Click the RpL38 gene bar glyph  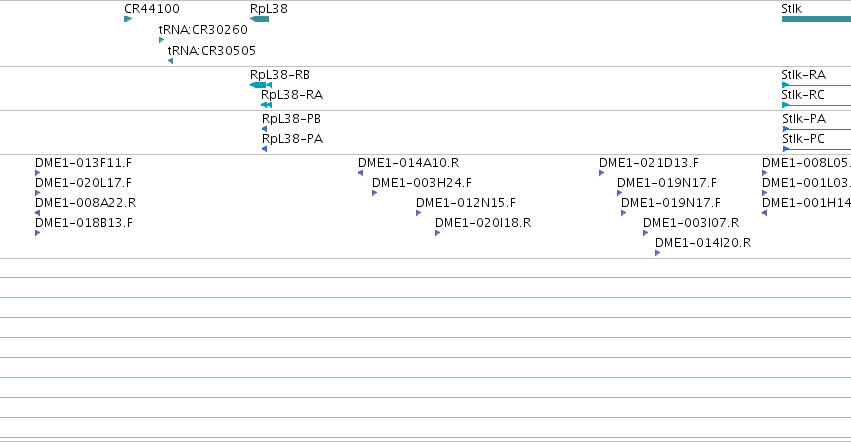click(259, 19)
